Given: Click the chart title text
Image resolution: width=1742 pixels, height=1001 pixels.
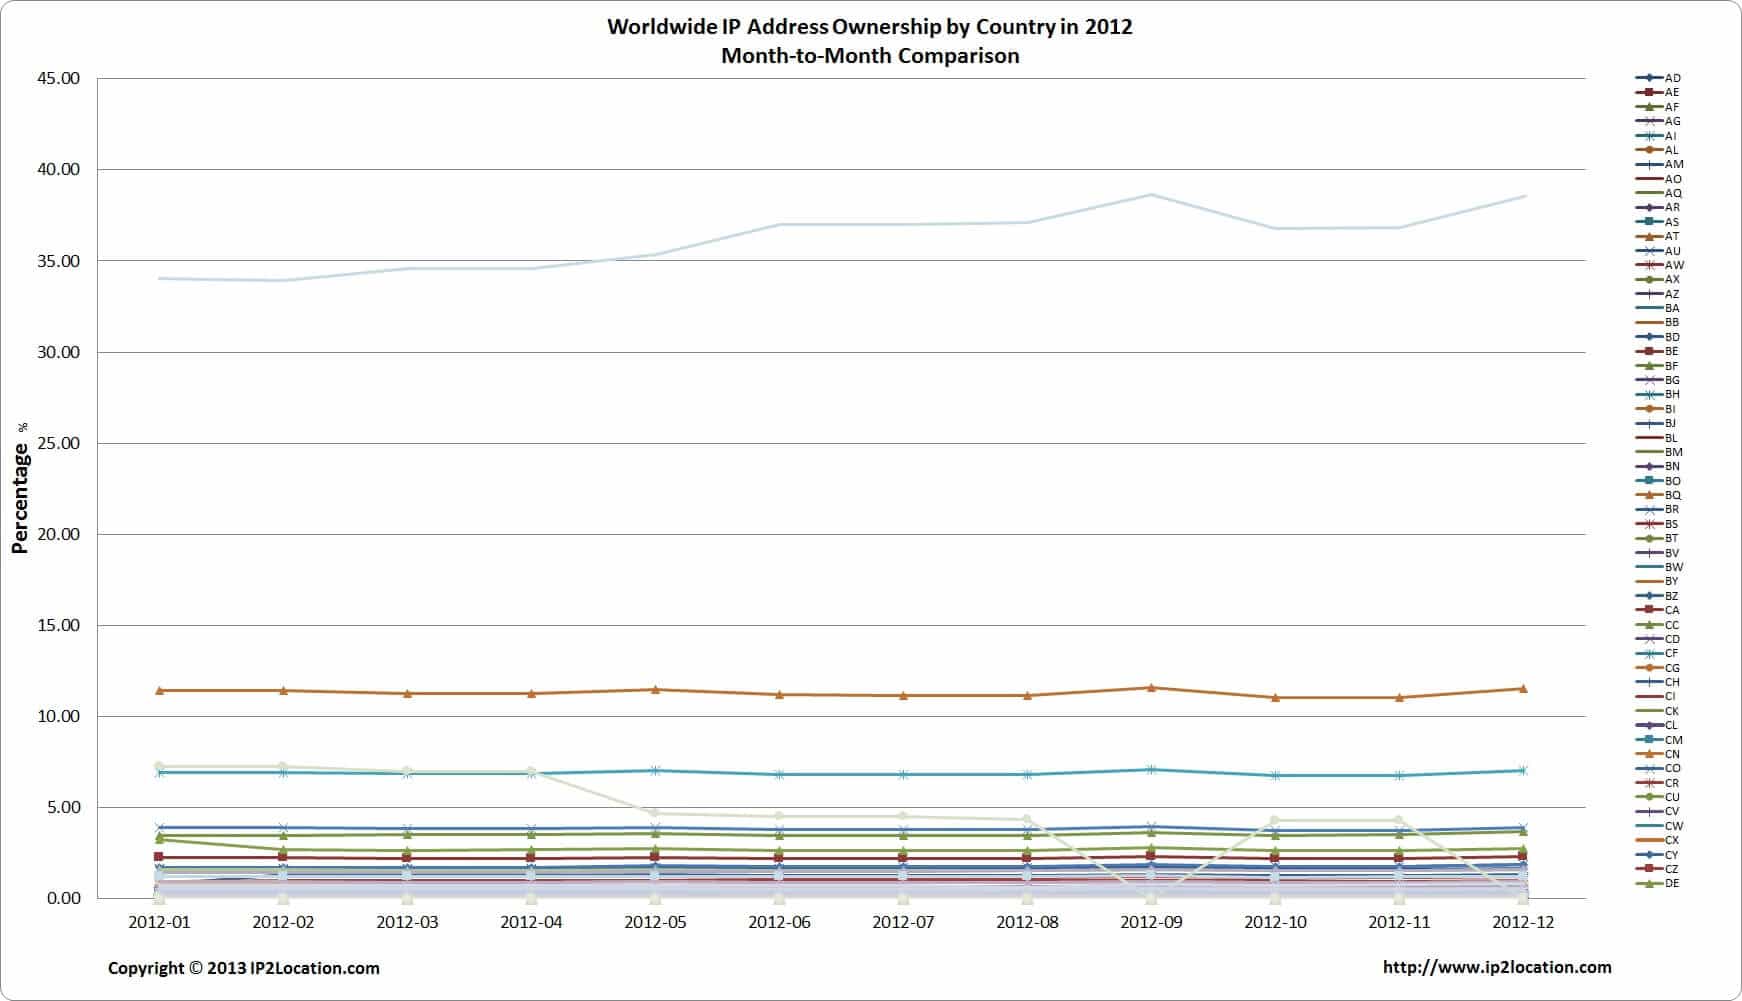Looking at the screenshot, I should click(x=869, y=27).
